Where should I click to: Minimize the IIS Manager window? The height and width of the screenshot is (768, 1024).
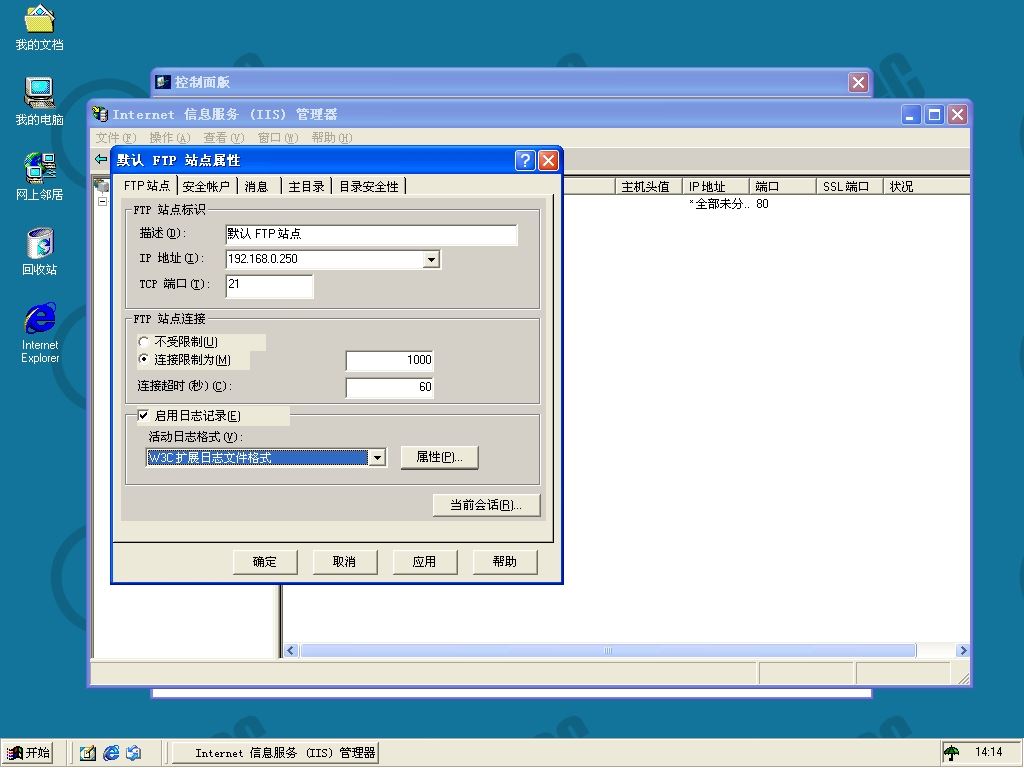[911, 115]
